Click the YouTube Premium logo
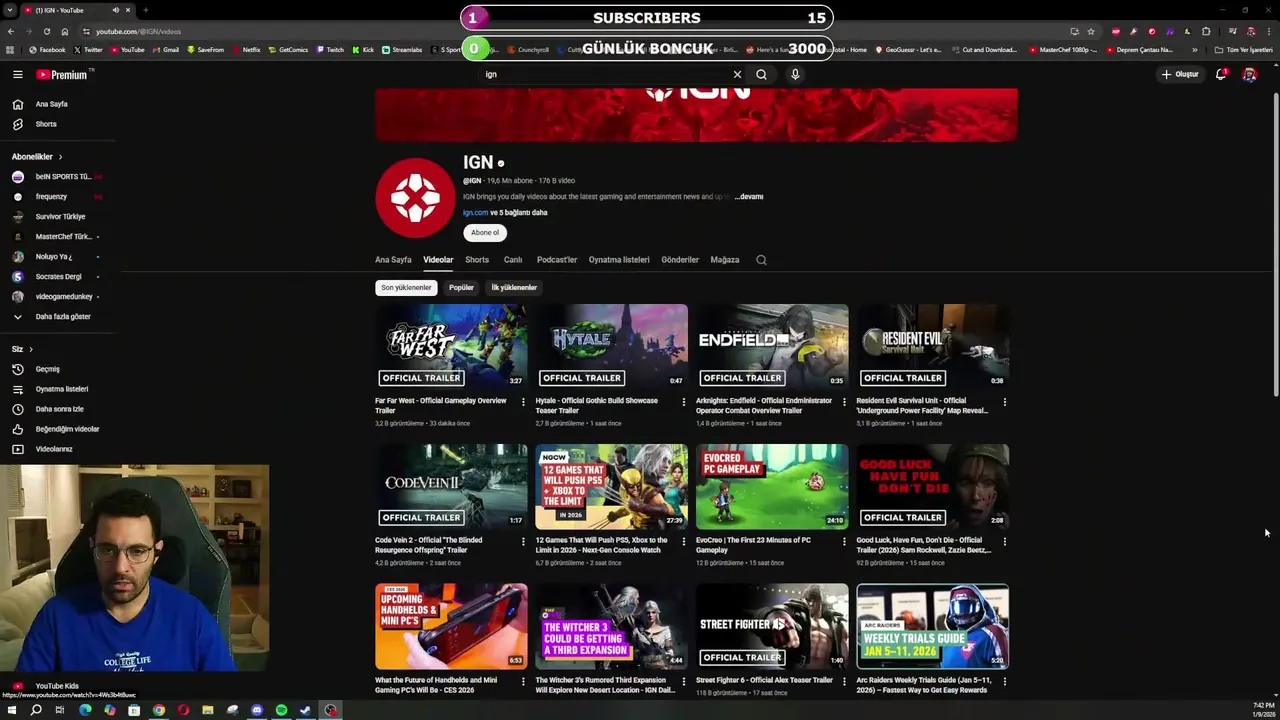 (62, 74)
